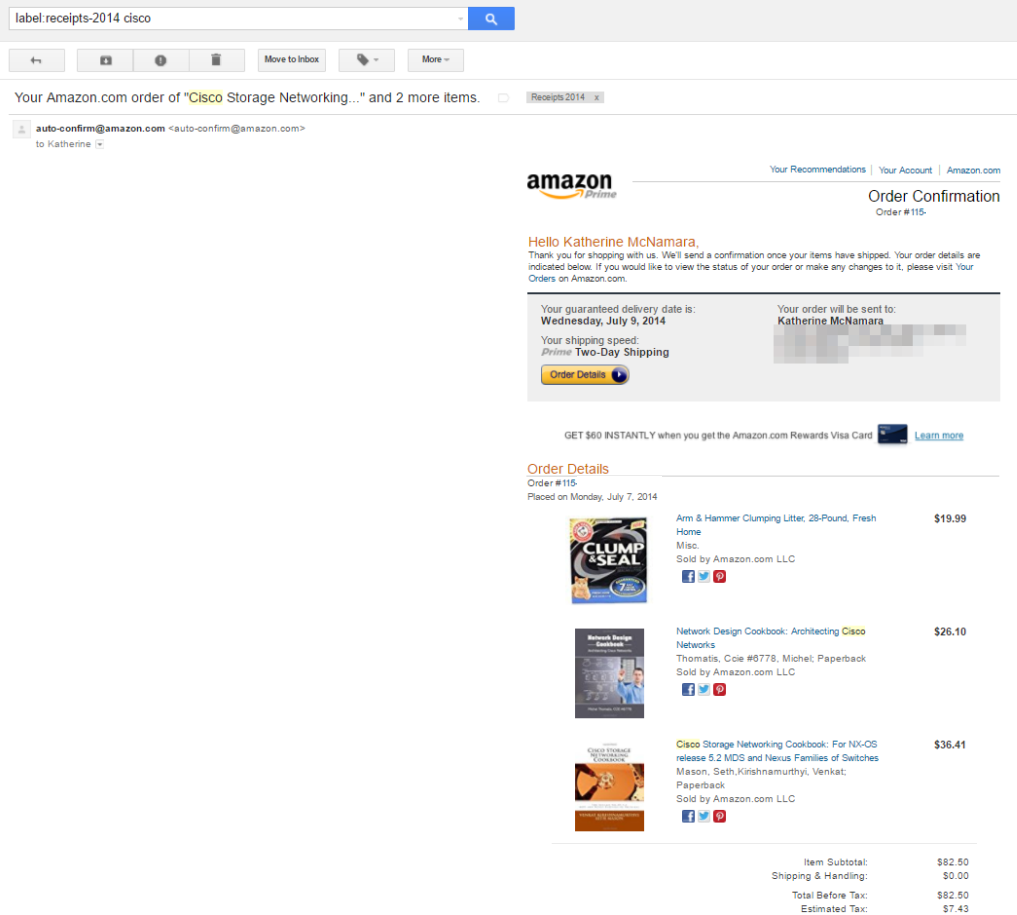This screenshot has width=1017, height=915.
Task: Open the Cisco Storage Networking Cookbook cover image
Action: point(609,787)
